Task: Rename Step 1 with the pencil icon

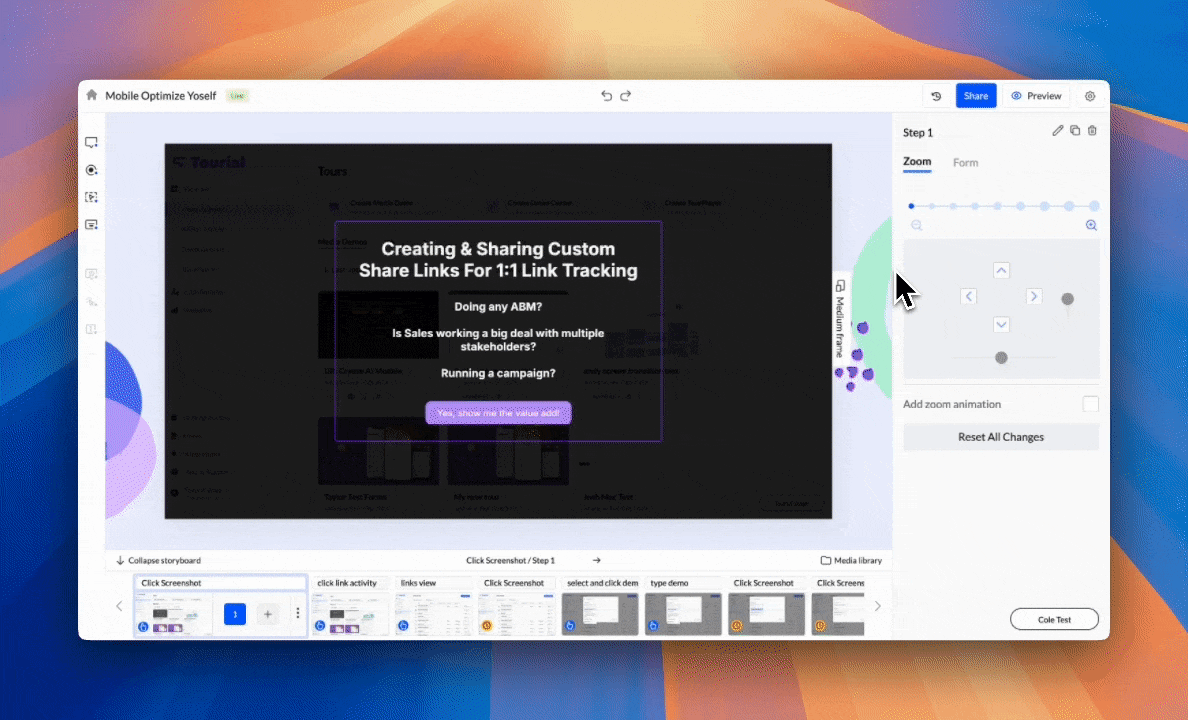Action: pyautogui.click(x=1058, y=131)
